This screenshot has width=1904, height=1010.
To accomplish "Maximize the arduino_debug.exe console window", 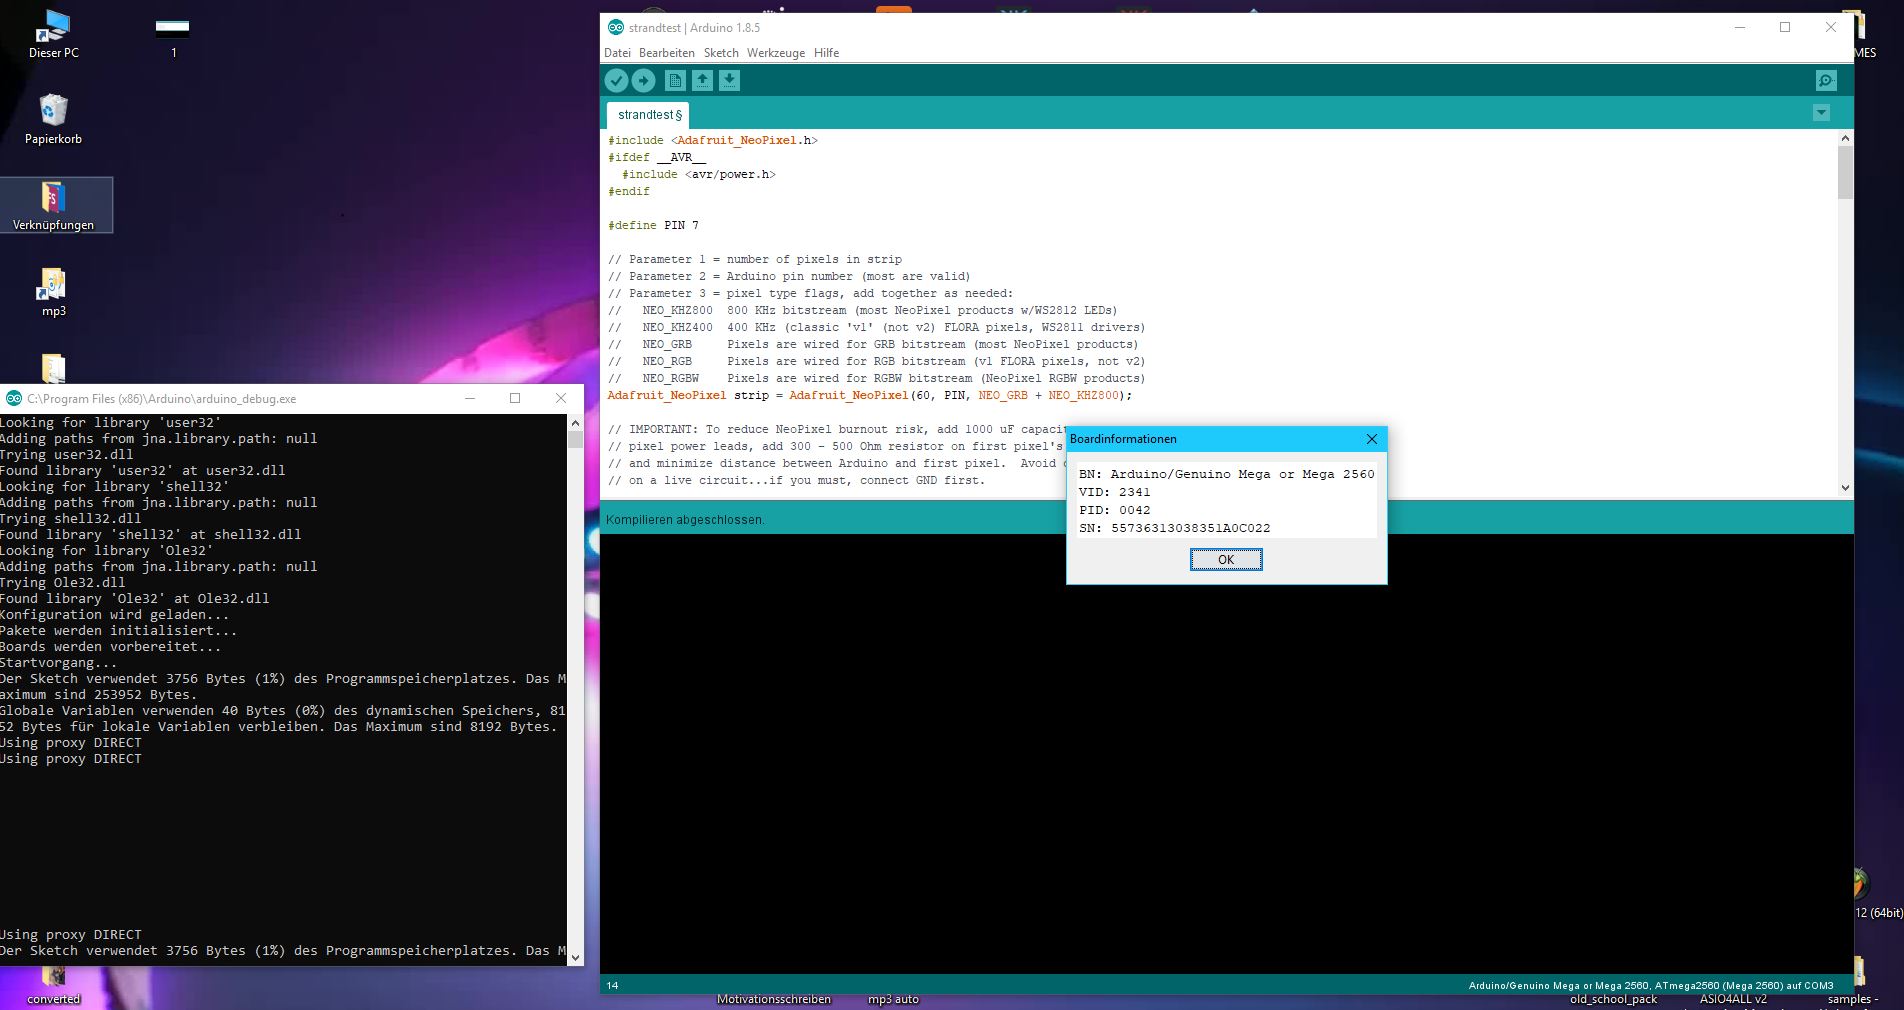I will [515, 398].
